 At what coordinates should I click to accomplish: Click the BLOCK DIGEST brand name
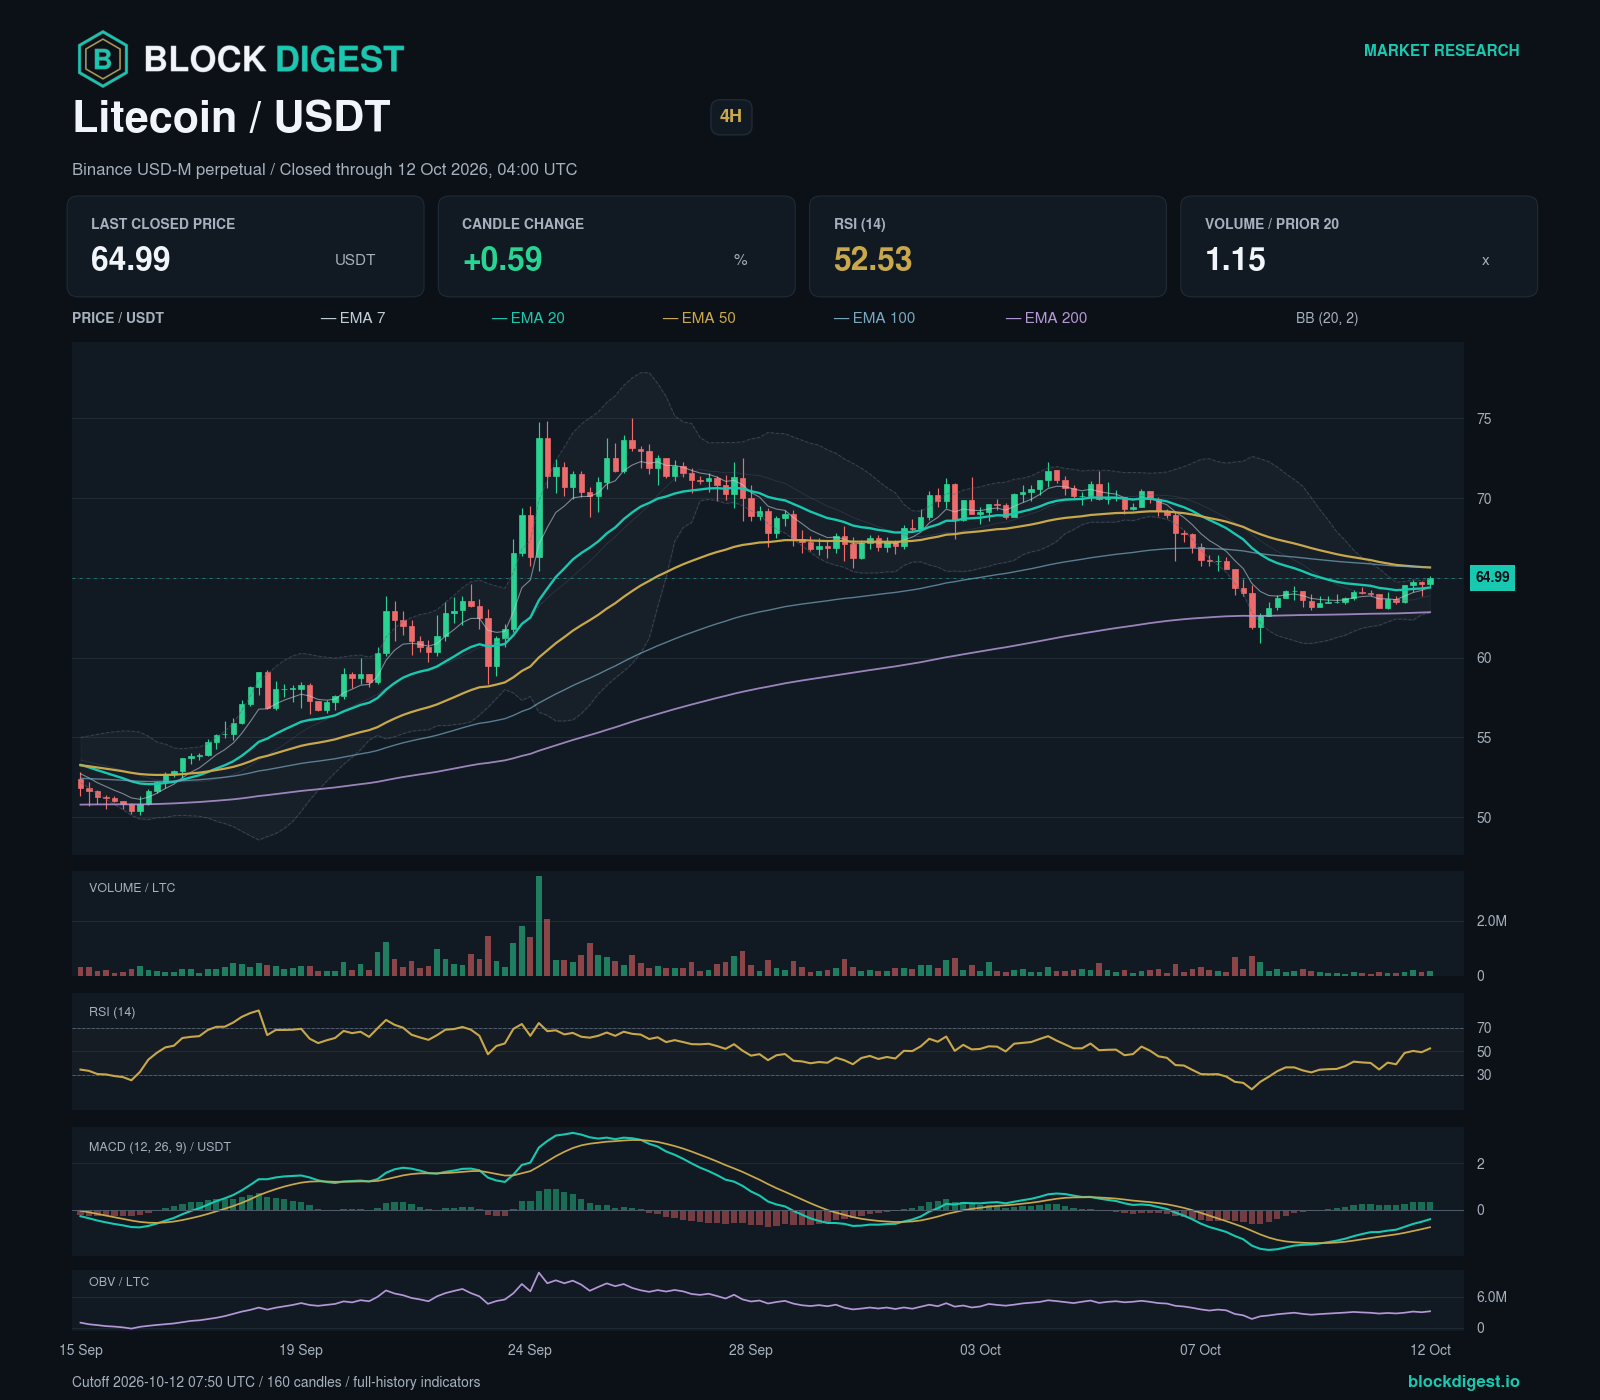click(x=274, y=59)
